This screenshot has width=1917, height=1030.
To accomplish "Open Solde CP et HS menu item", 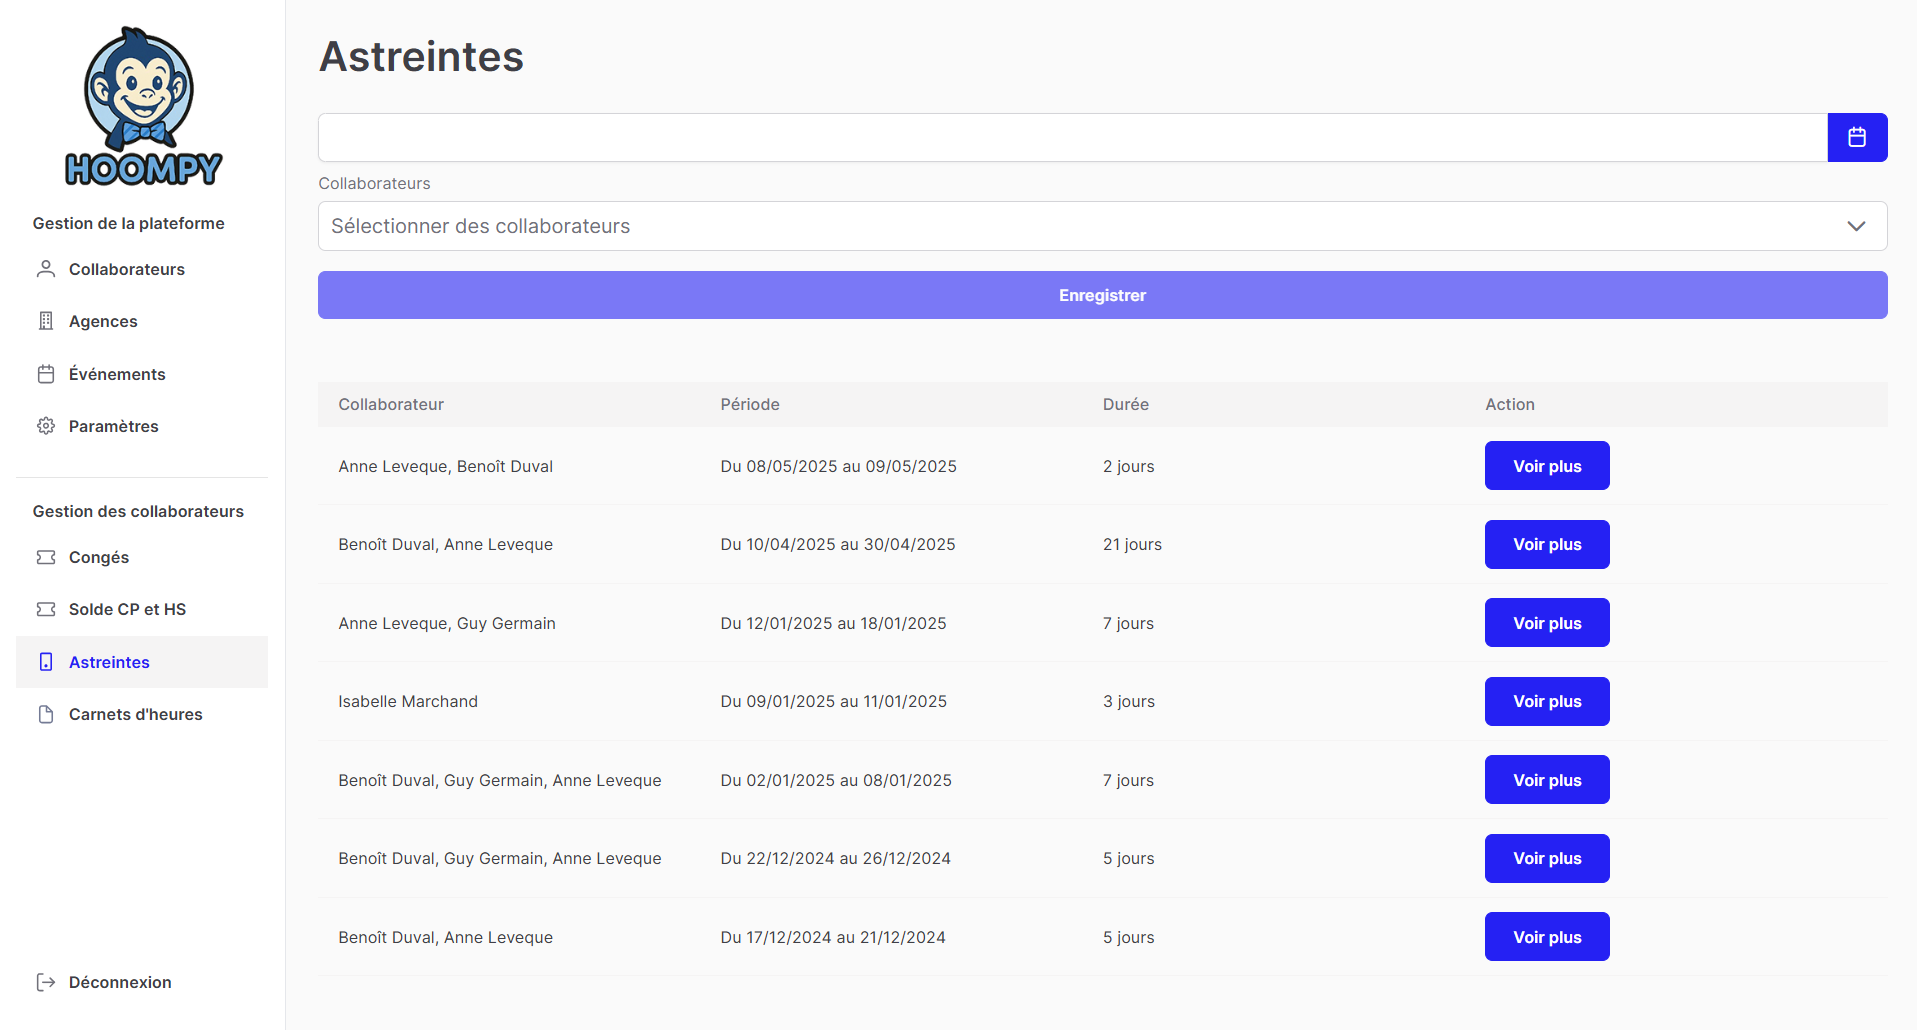I will [x=127, y=609].
